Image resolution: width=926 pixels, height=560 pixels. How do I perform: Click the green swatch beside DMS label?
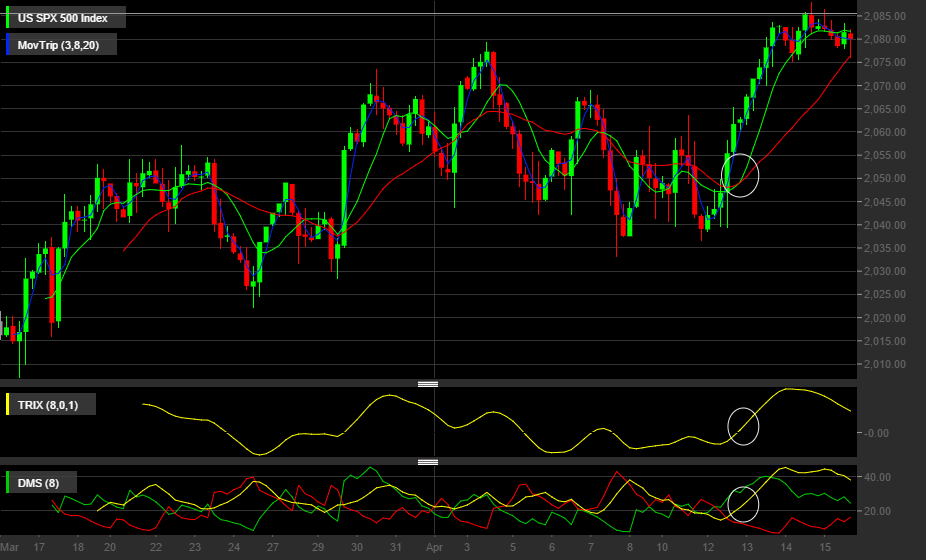coord(7,483)
